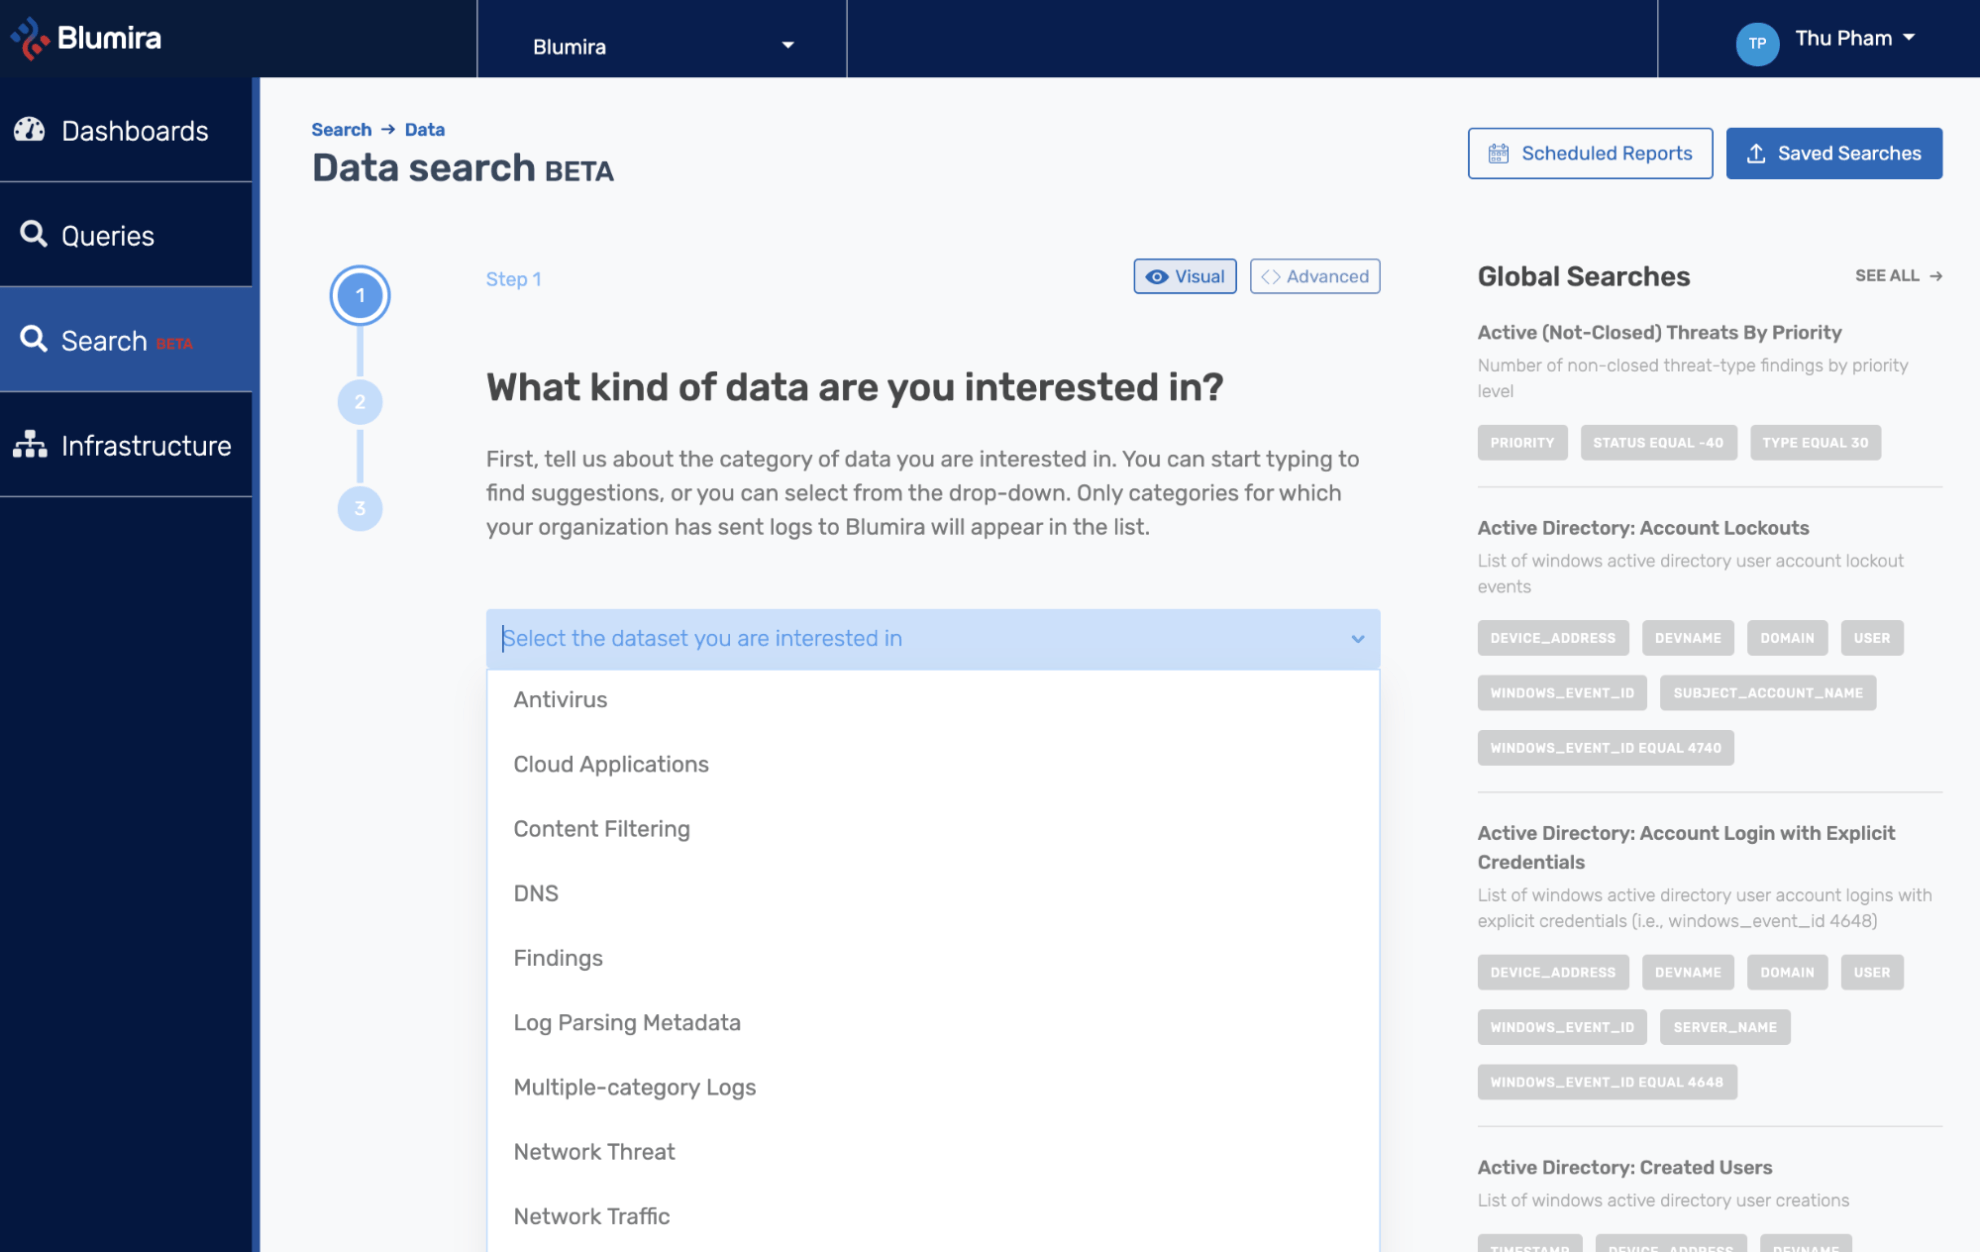This screenshot has height=1252, width=1980.
Task: Click the Step 2 progress circle
Action: click(360, 402)
